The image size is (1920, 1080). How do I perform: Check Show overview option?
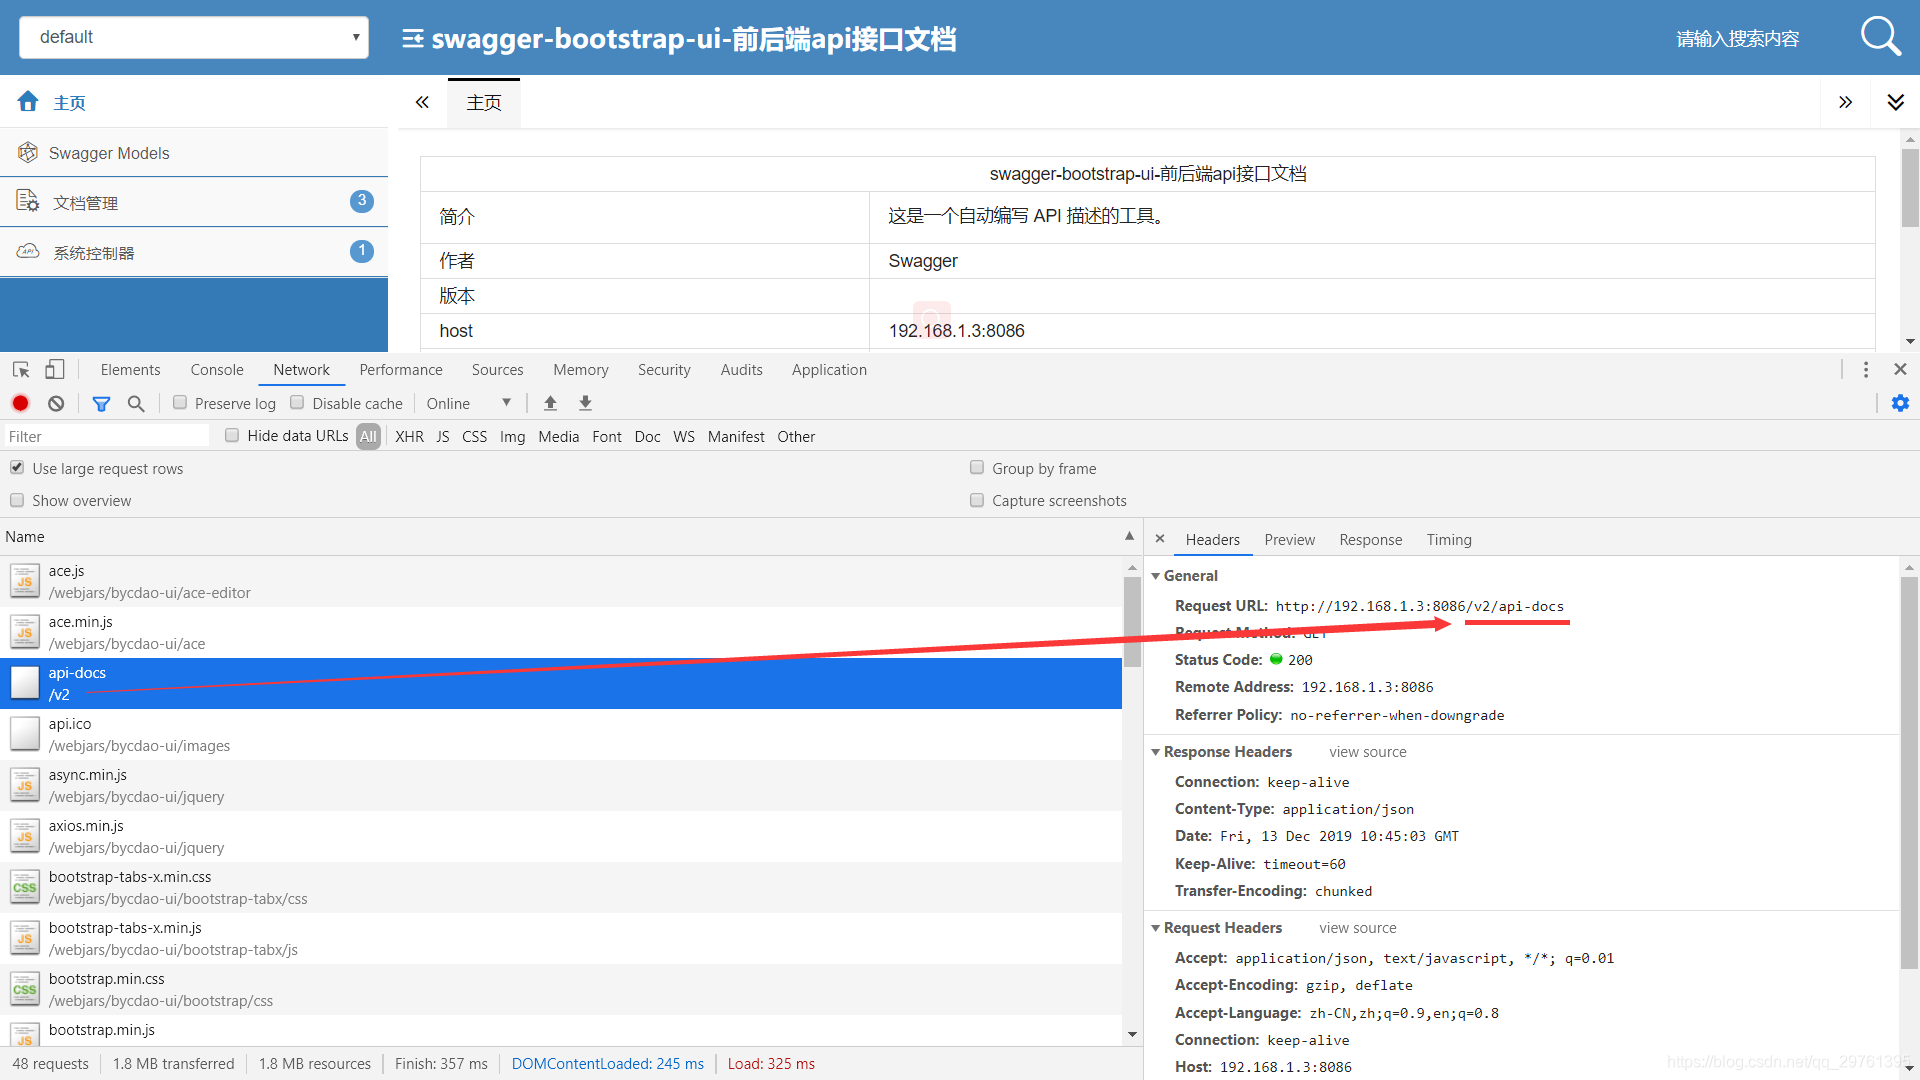(17, 500)
